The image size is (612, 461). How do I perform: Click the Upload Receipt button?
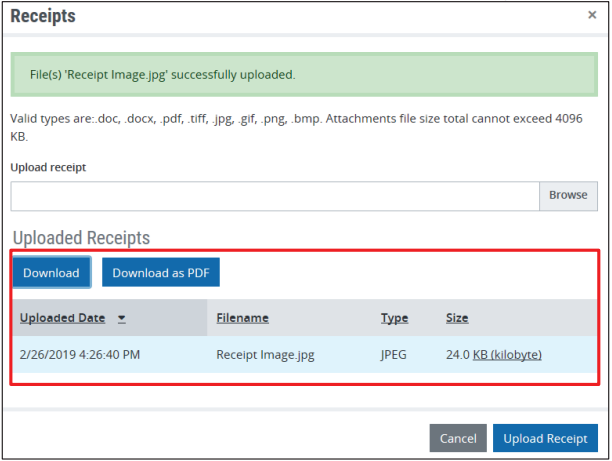coord(545,438)
